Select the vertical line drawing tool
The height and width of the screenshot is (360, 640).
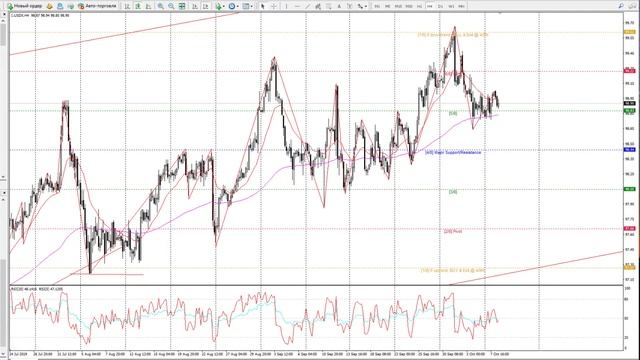click(x=286, y=6)
